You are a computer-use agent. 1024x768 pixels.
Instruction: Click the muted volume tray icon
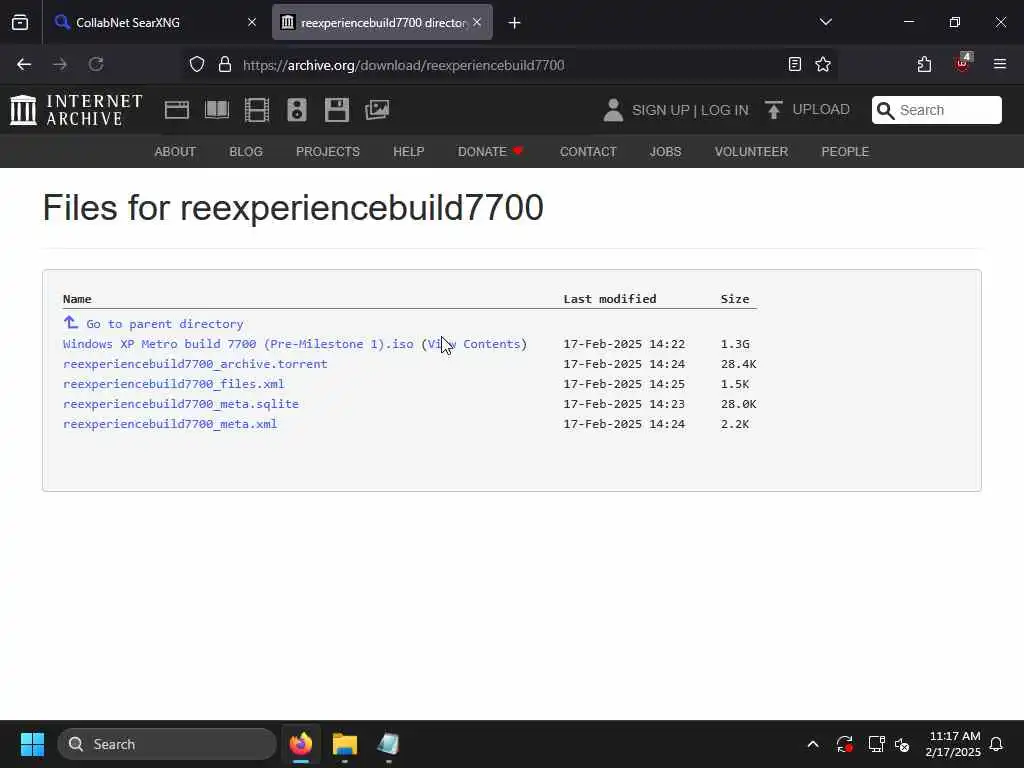(903, 744)
